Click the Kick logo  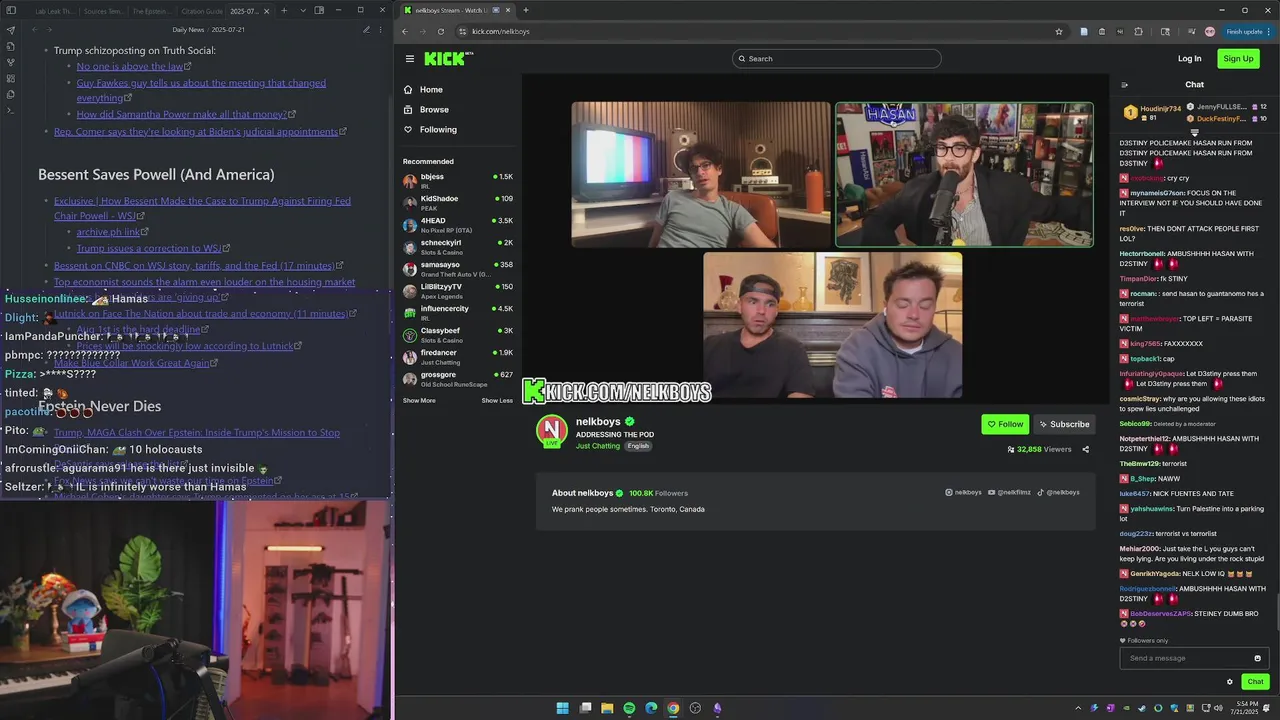[x=448, y=59]
